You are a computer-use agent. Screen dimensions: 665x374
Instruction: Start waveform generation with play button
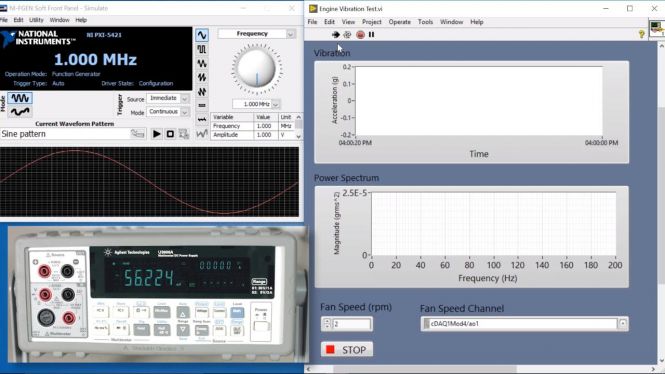point(156,134)
